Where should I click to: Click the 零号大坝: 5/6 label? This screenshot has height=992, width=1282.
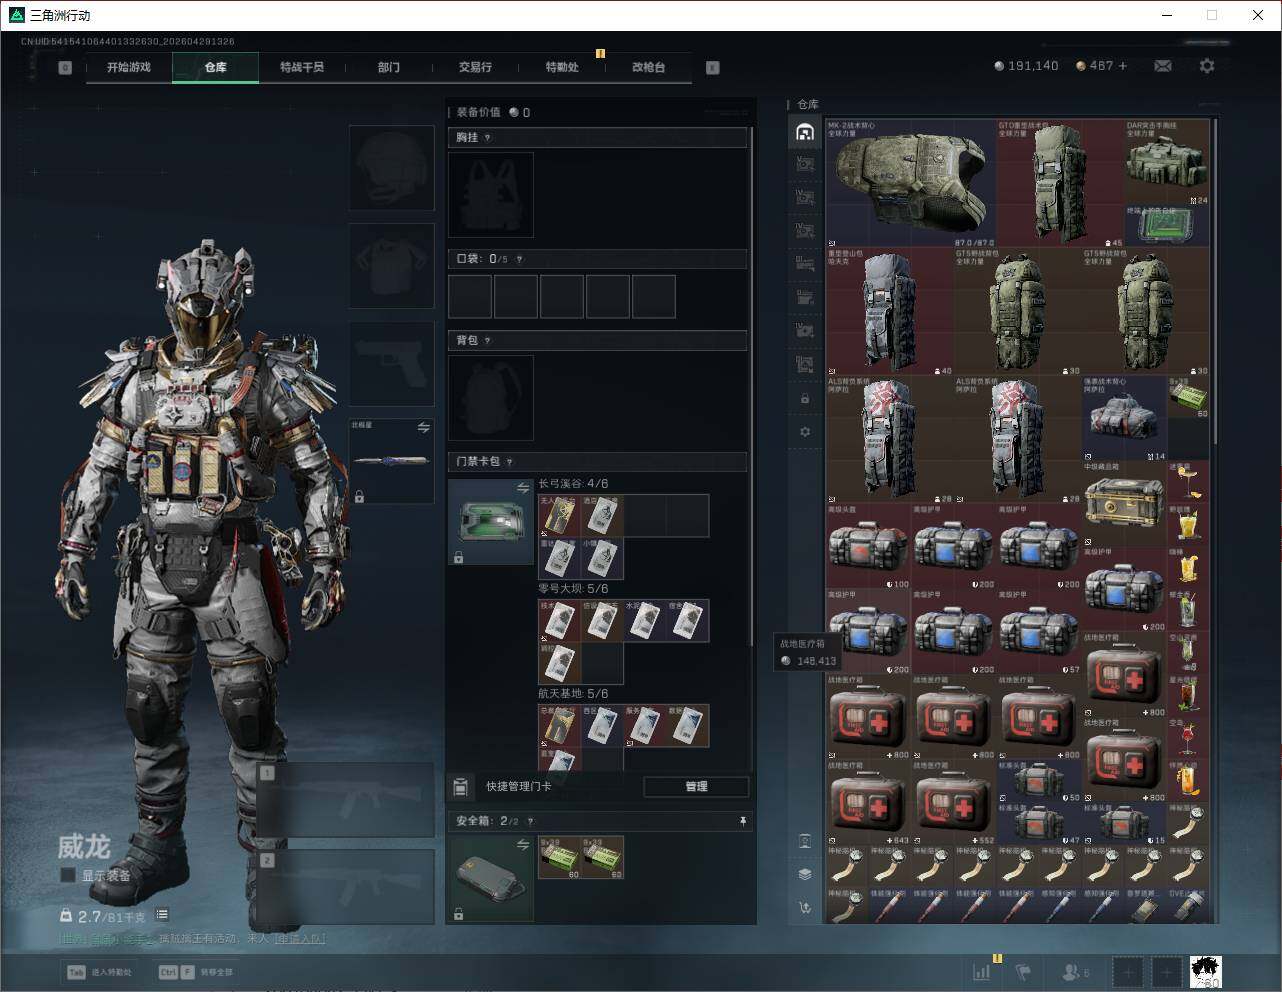tap(573, 589)
